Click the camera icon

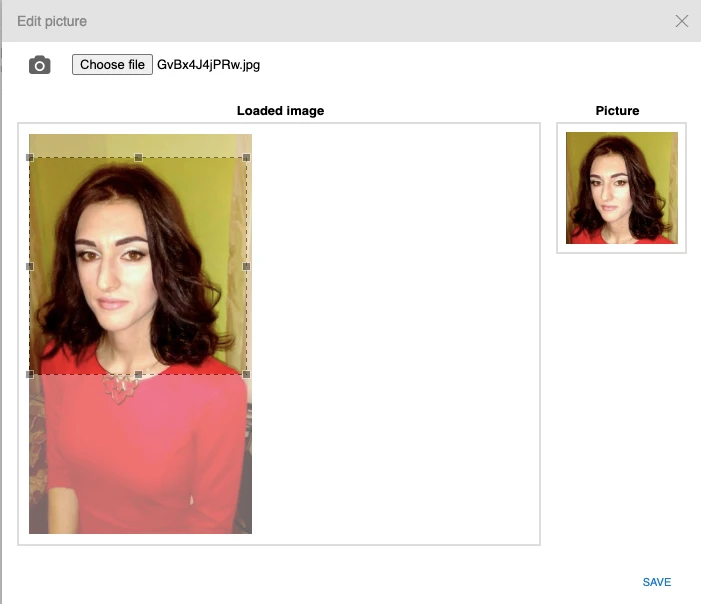click(x=39, y=66)
